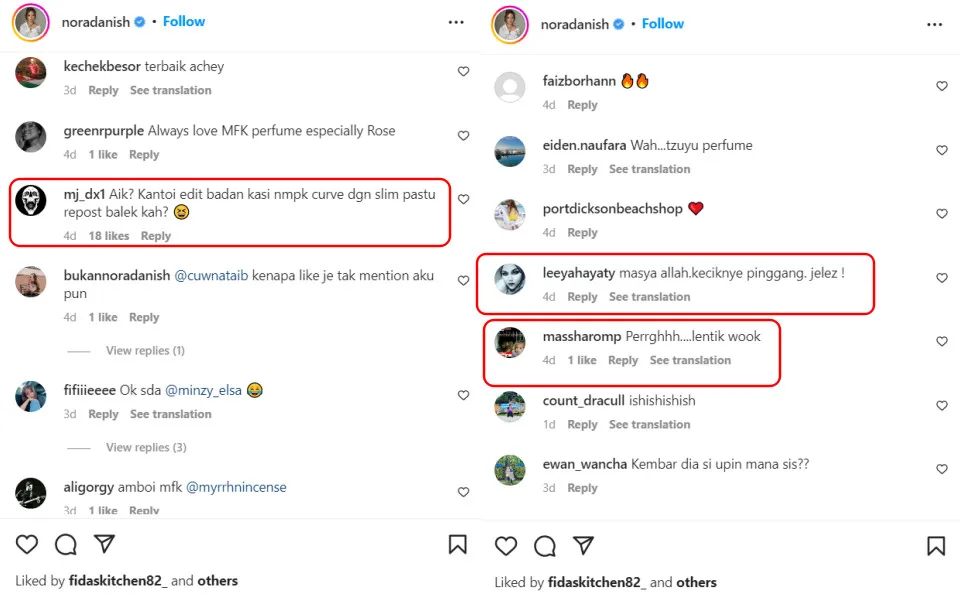Like greenrpurple's comment with the heart

(463, 136)
